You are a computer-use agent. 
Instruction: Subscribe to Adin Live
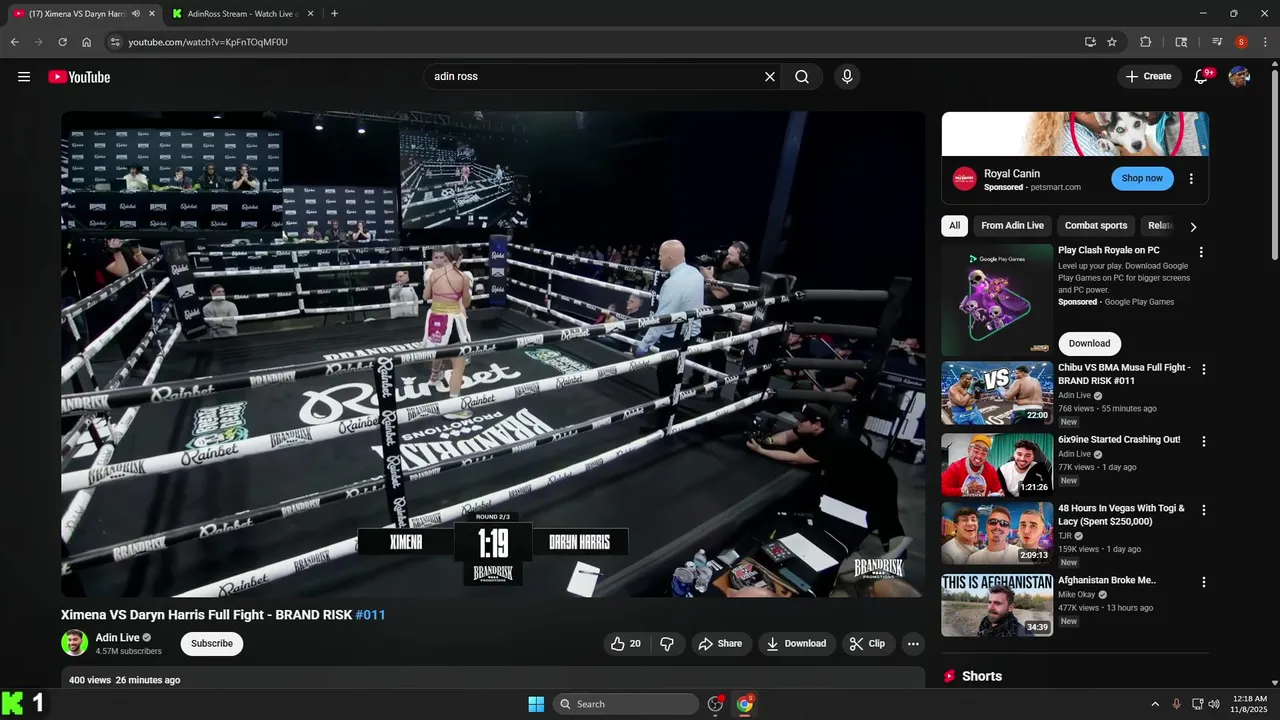212,644
